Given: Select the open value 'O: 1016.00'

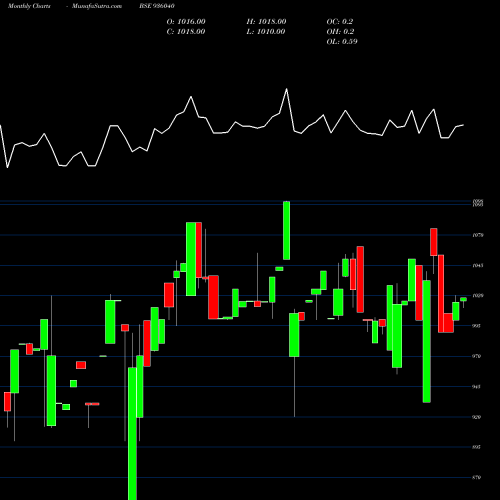Looking at the screenshot, I should click(186, 22).
